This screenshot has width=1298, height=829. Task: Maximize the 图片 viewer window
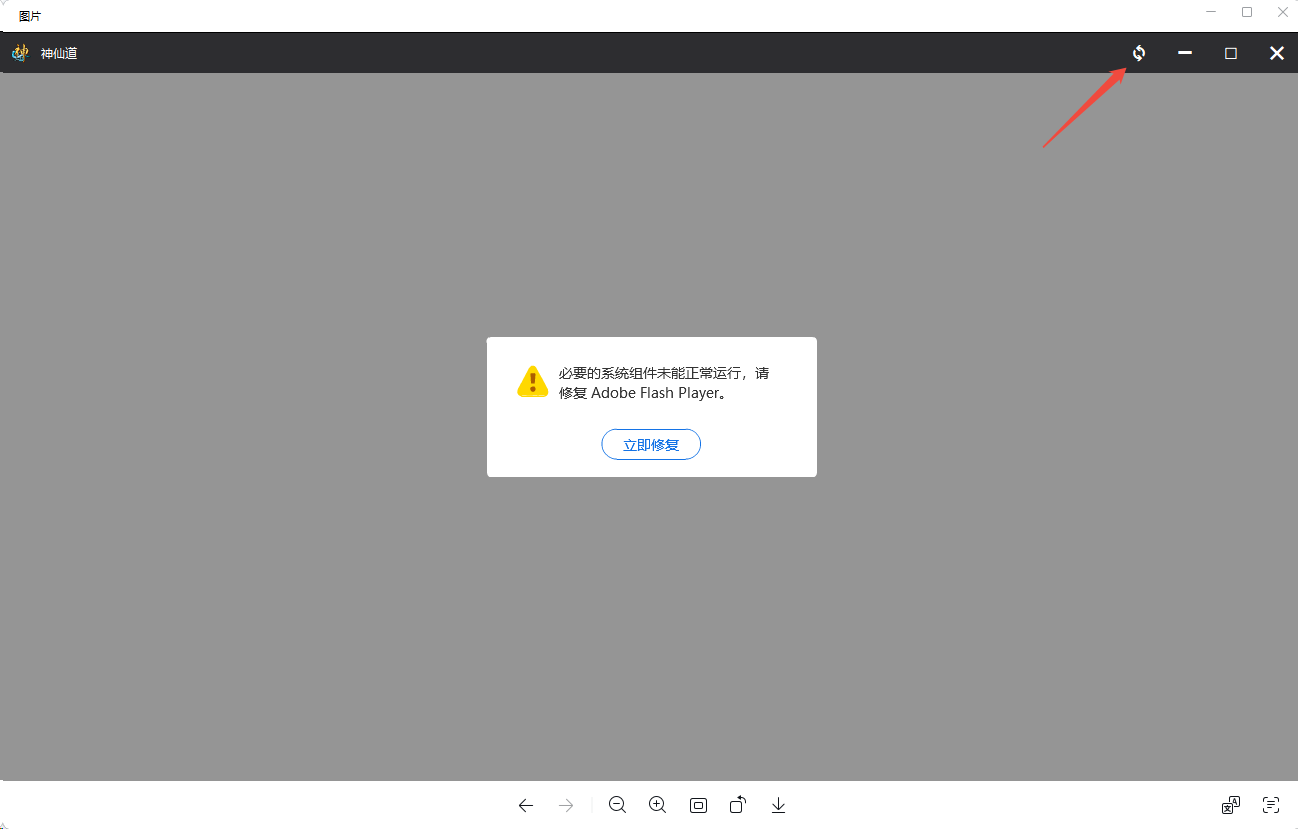[1247, 13]
